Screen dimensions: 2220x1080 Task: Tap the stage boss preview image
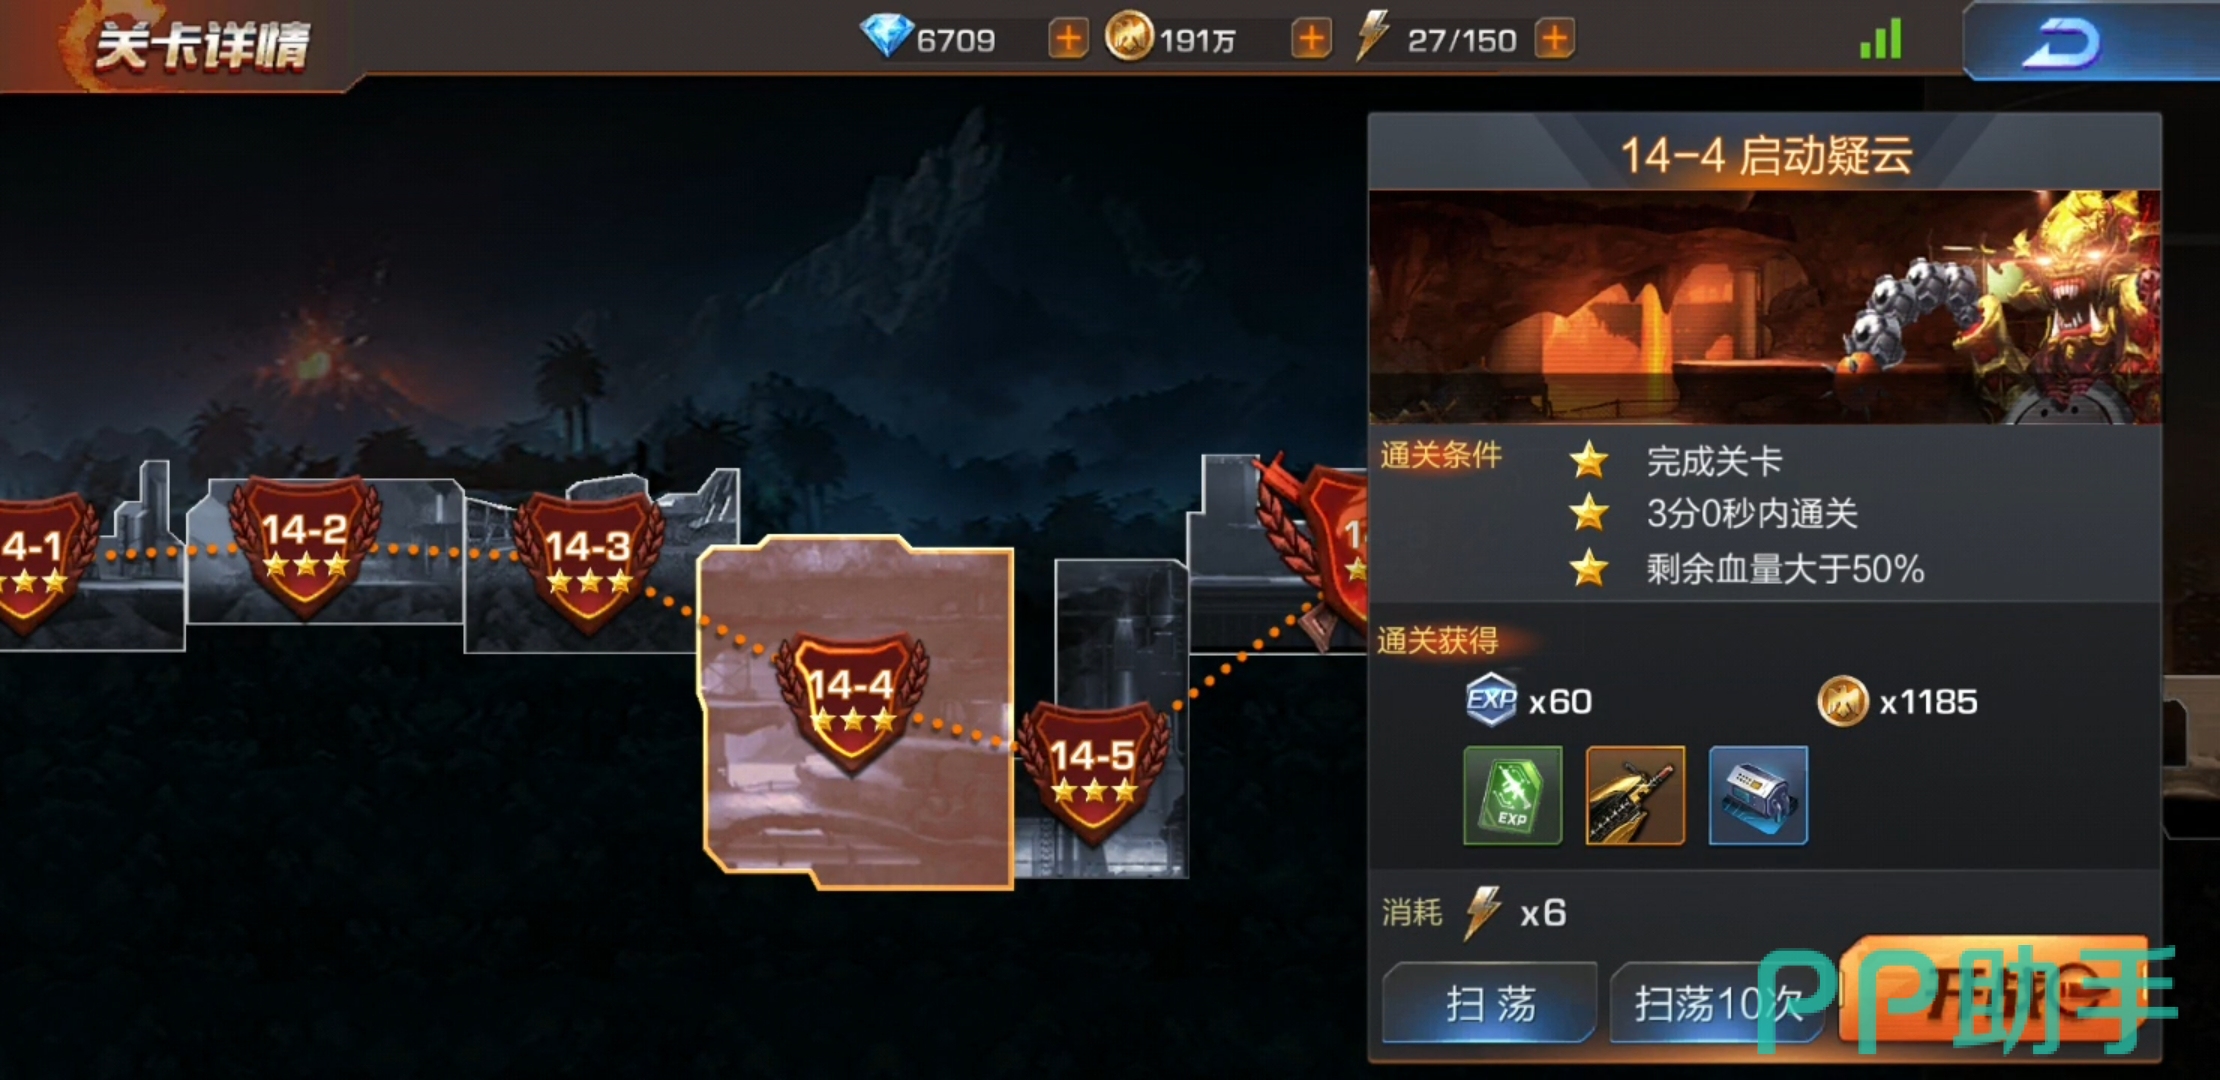(1765, 307)
